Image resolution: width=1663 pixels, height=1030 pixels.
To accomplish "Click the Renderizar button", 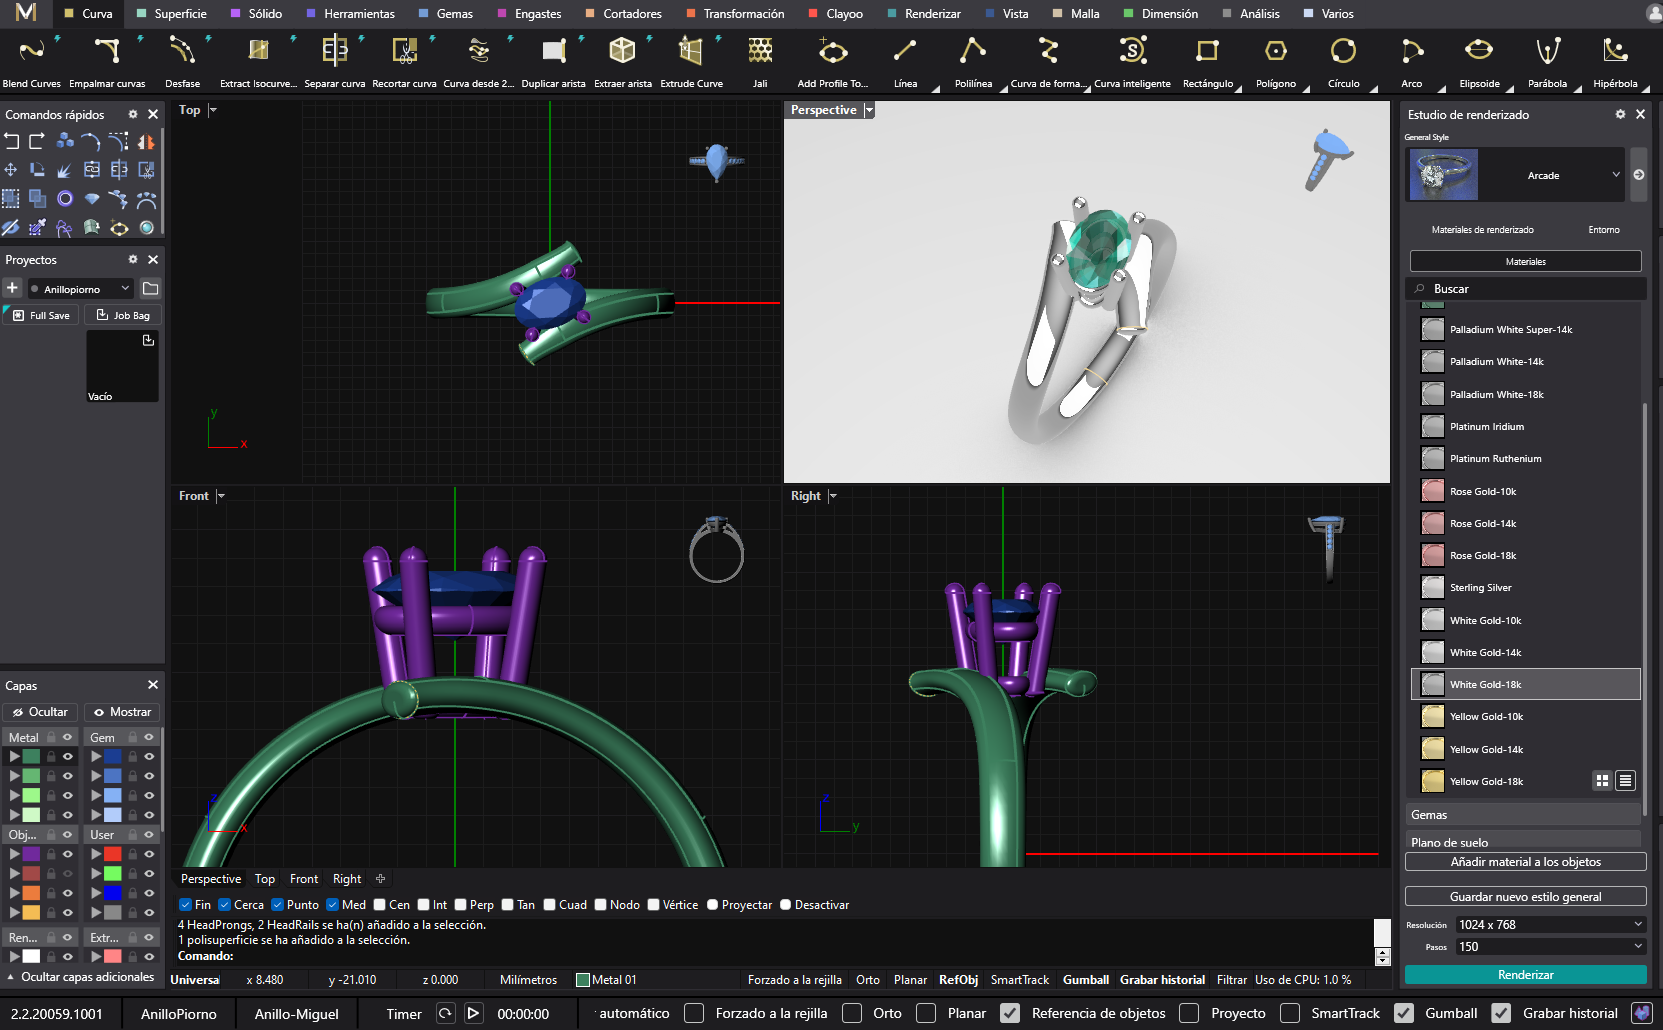I will 1525,975.
